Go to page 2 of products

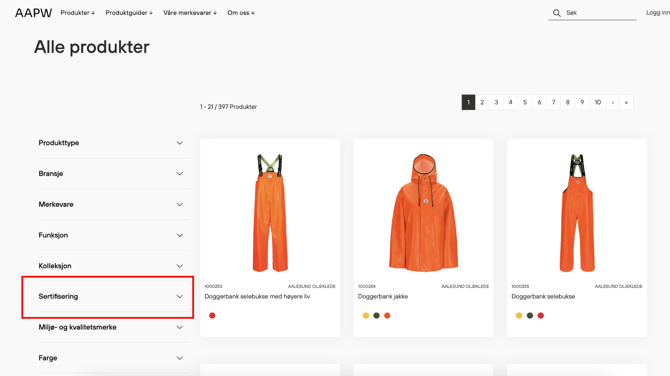point(482,102)
